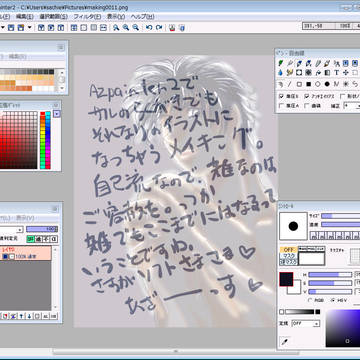
Task: Choose the outlined circle draw shape
Action: click(318, 84)
